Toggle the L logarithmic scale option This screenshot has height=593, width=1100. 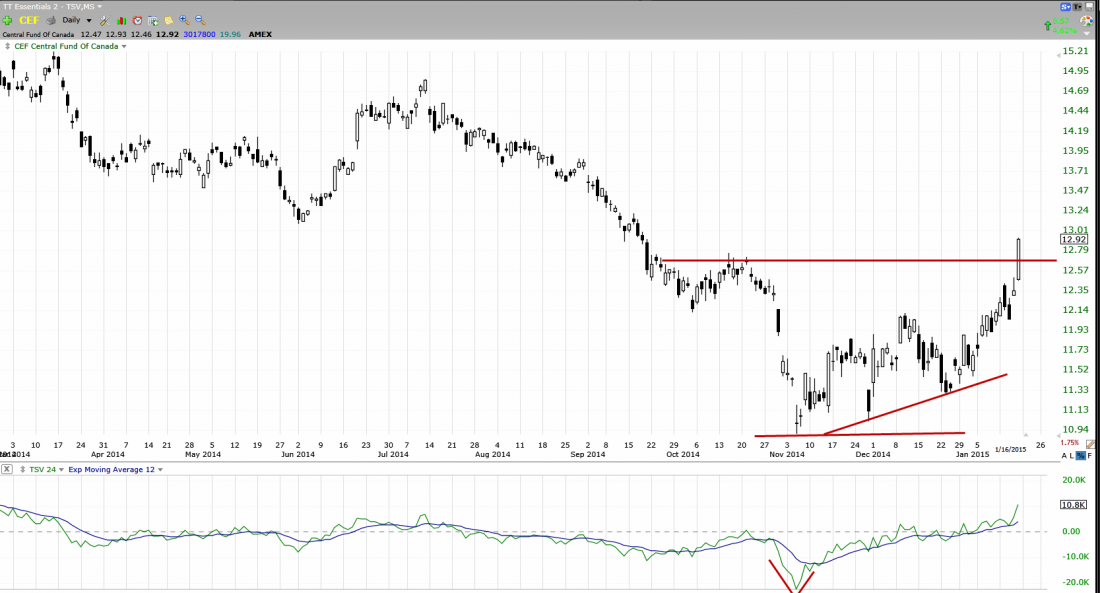tap(1072, 455)
